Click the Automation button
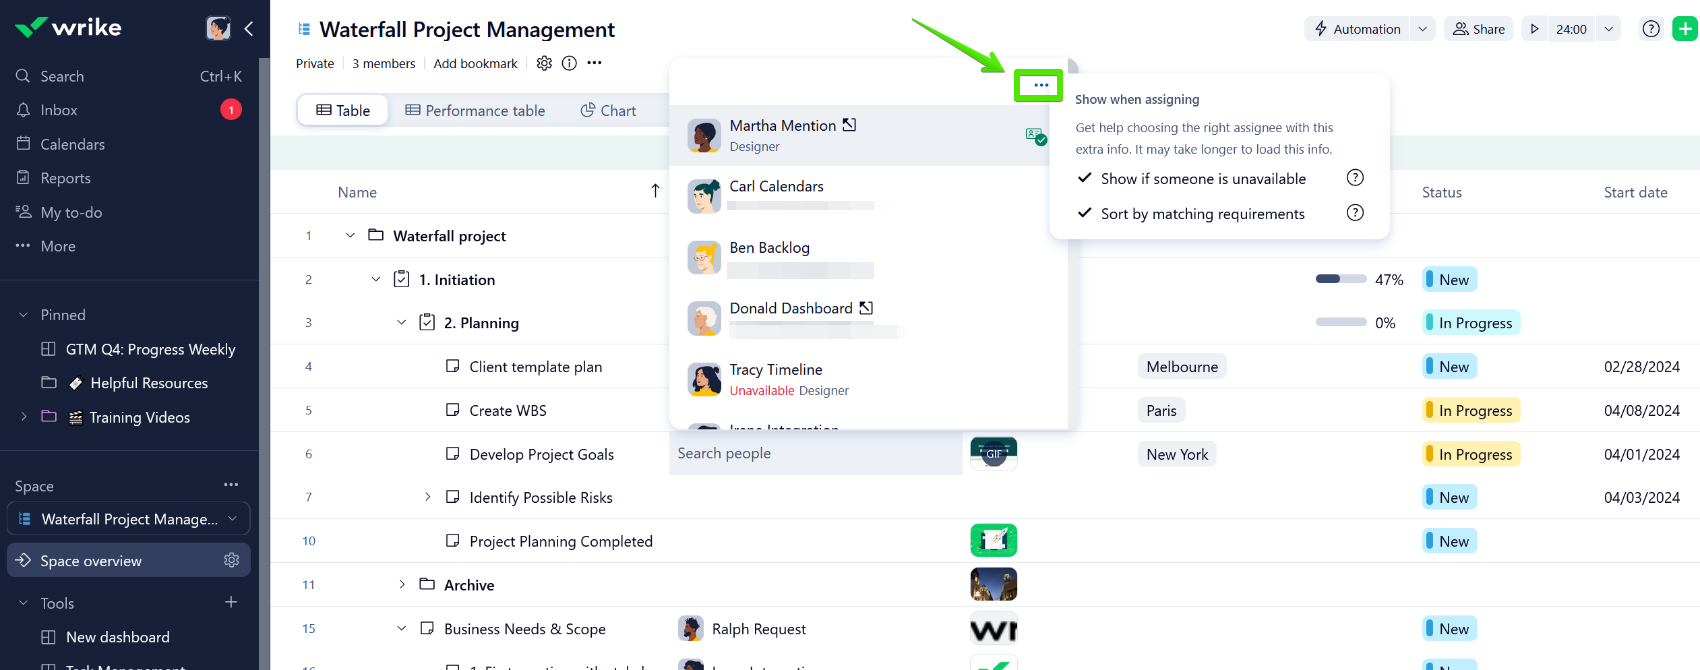 click(1357, 29)
